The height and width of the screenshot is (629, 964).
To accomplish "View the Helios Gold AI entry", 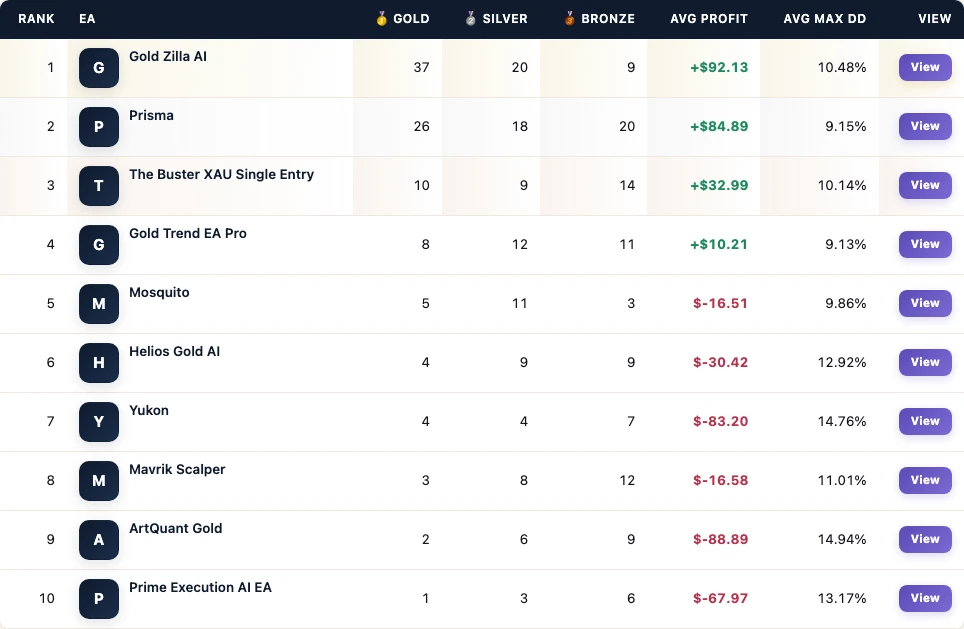I will pos(925,362).
